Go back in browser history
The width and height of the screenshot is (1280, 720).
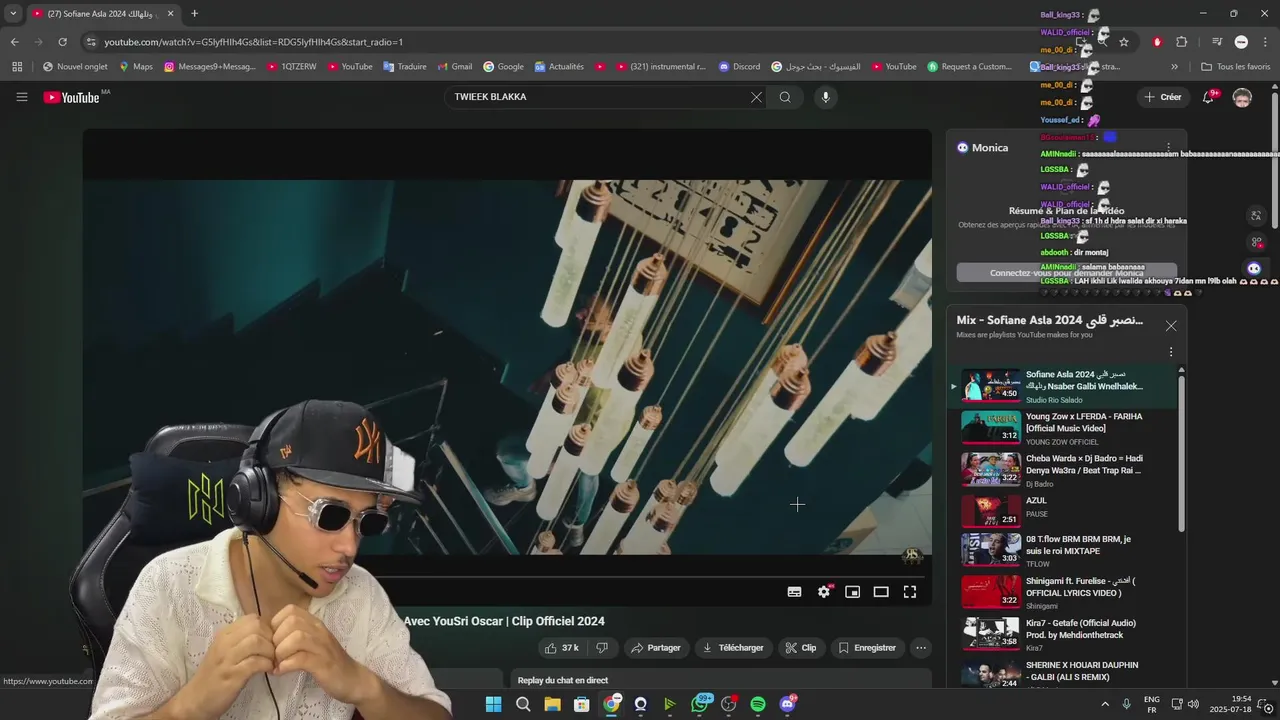point(14,42)
